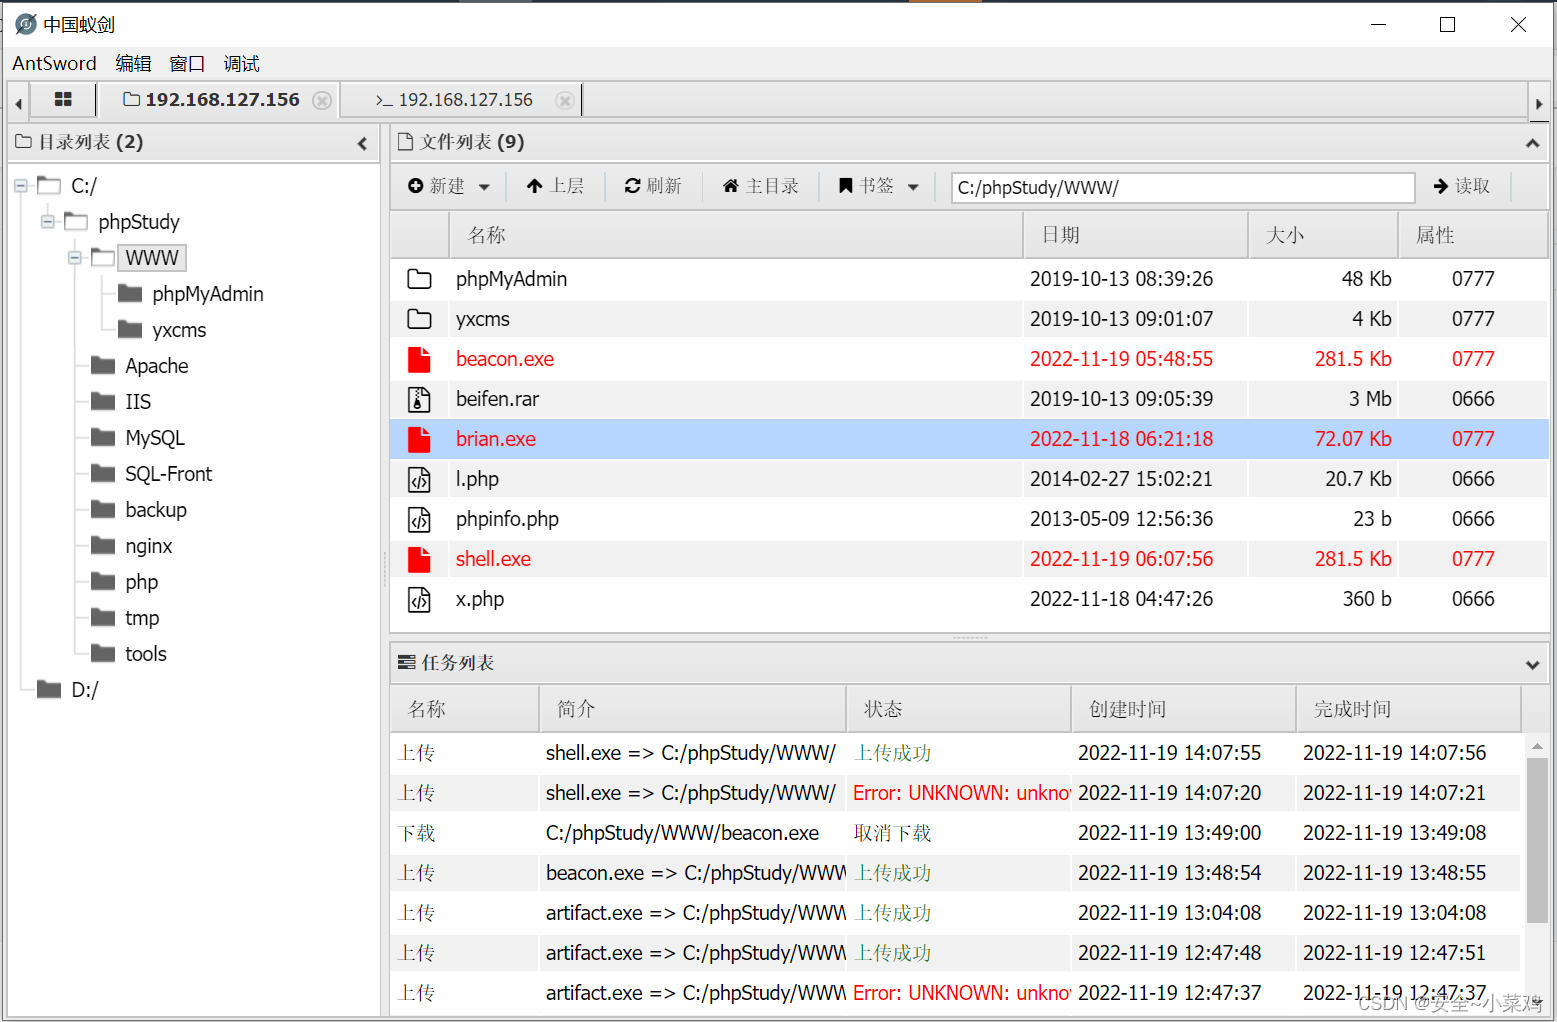Sort the file list by the 日期 column
1557x1022 pixels.
coord(1136,235)
